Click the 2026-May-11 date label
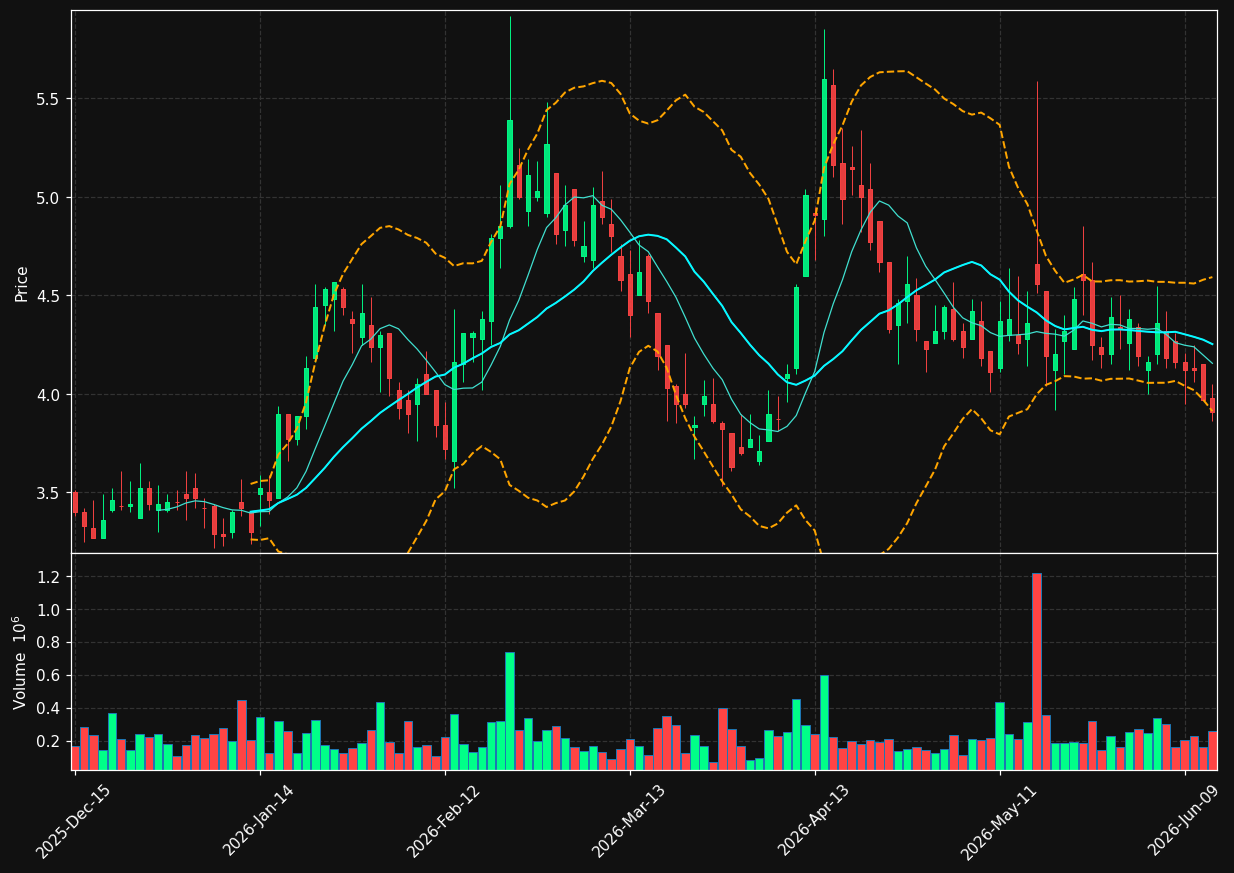Image resolution: width=1234 pixels, height=873 pixels. (998, 822)
